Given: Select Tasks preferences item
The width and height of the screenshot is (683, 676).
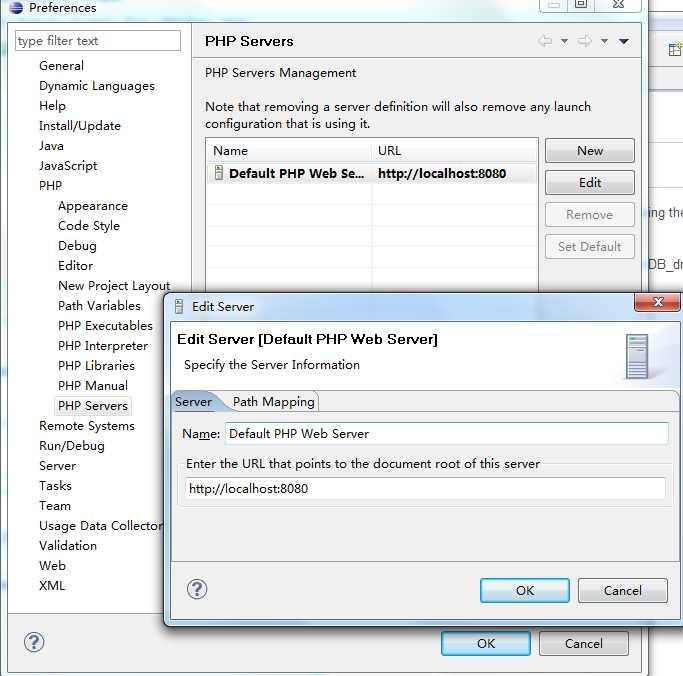Looking at the screenshot, I should (x=55, y=486).
